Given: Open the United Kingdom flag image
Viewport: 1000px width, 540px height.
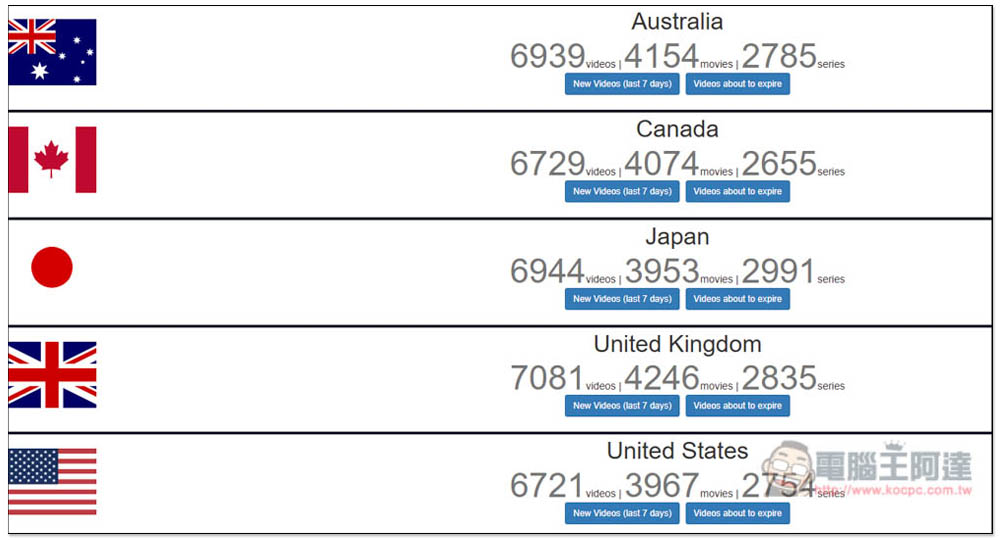Looking at the screenshot, I should tap(52, 375).
